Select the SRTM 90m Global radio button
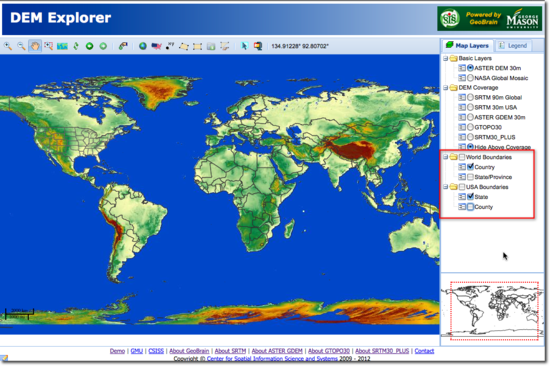The image size is (550, 366). click(x=470, y=98)
